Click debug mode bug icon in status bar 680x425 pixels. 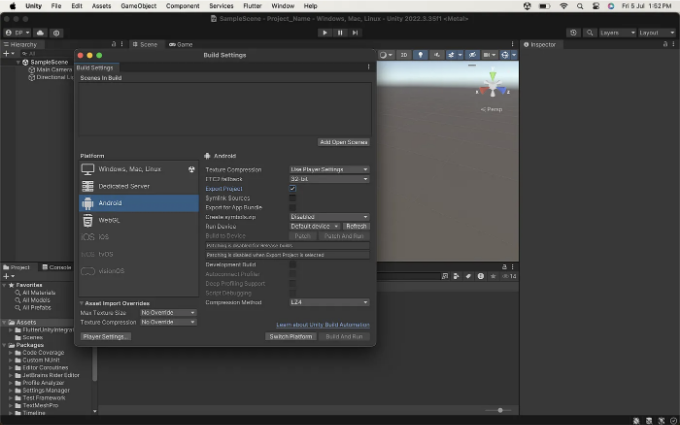point(636,421)
